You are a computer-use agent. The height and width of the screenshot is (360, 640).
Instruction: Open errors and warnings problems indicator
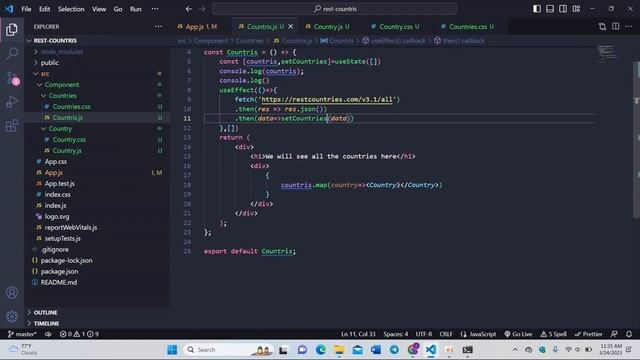tap(79, 334)
